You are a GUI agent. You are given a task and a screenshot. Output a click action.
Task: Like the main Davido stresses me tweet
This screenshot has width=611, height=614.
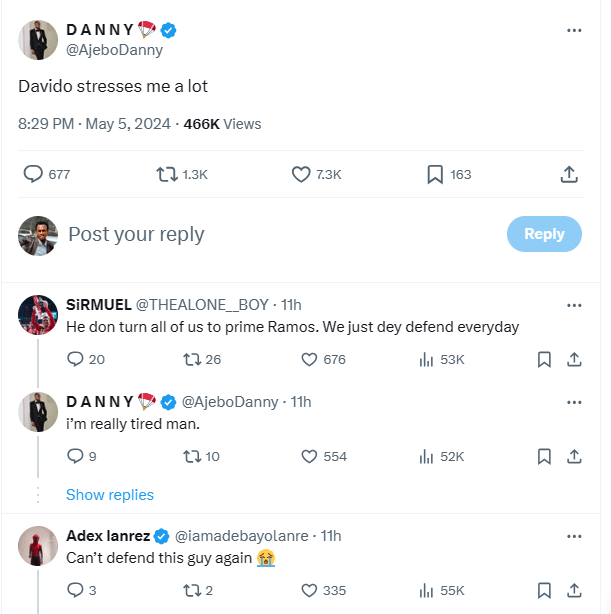click(302, 174)
